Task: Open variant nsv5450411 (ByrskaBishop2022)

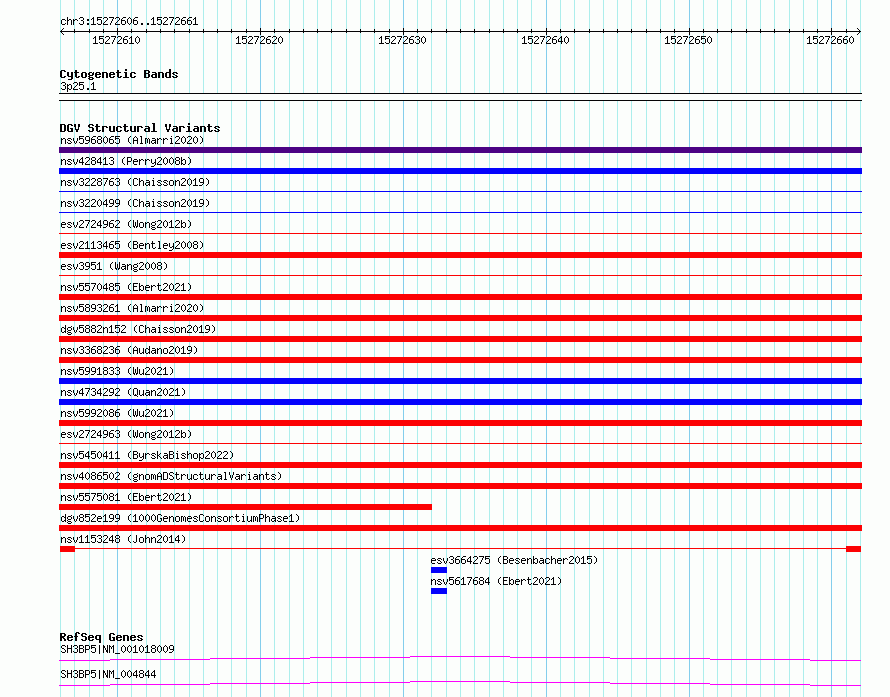Action: (147, 455)
